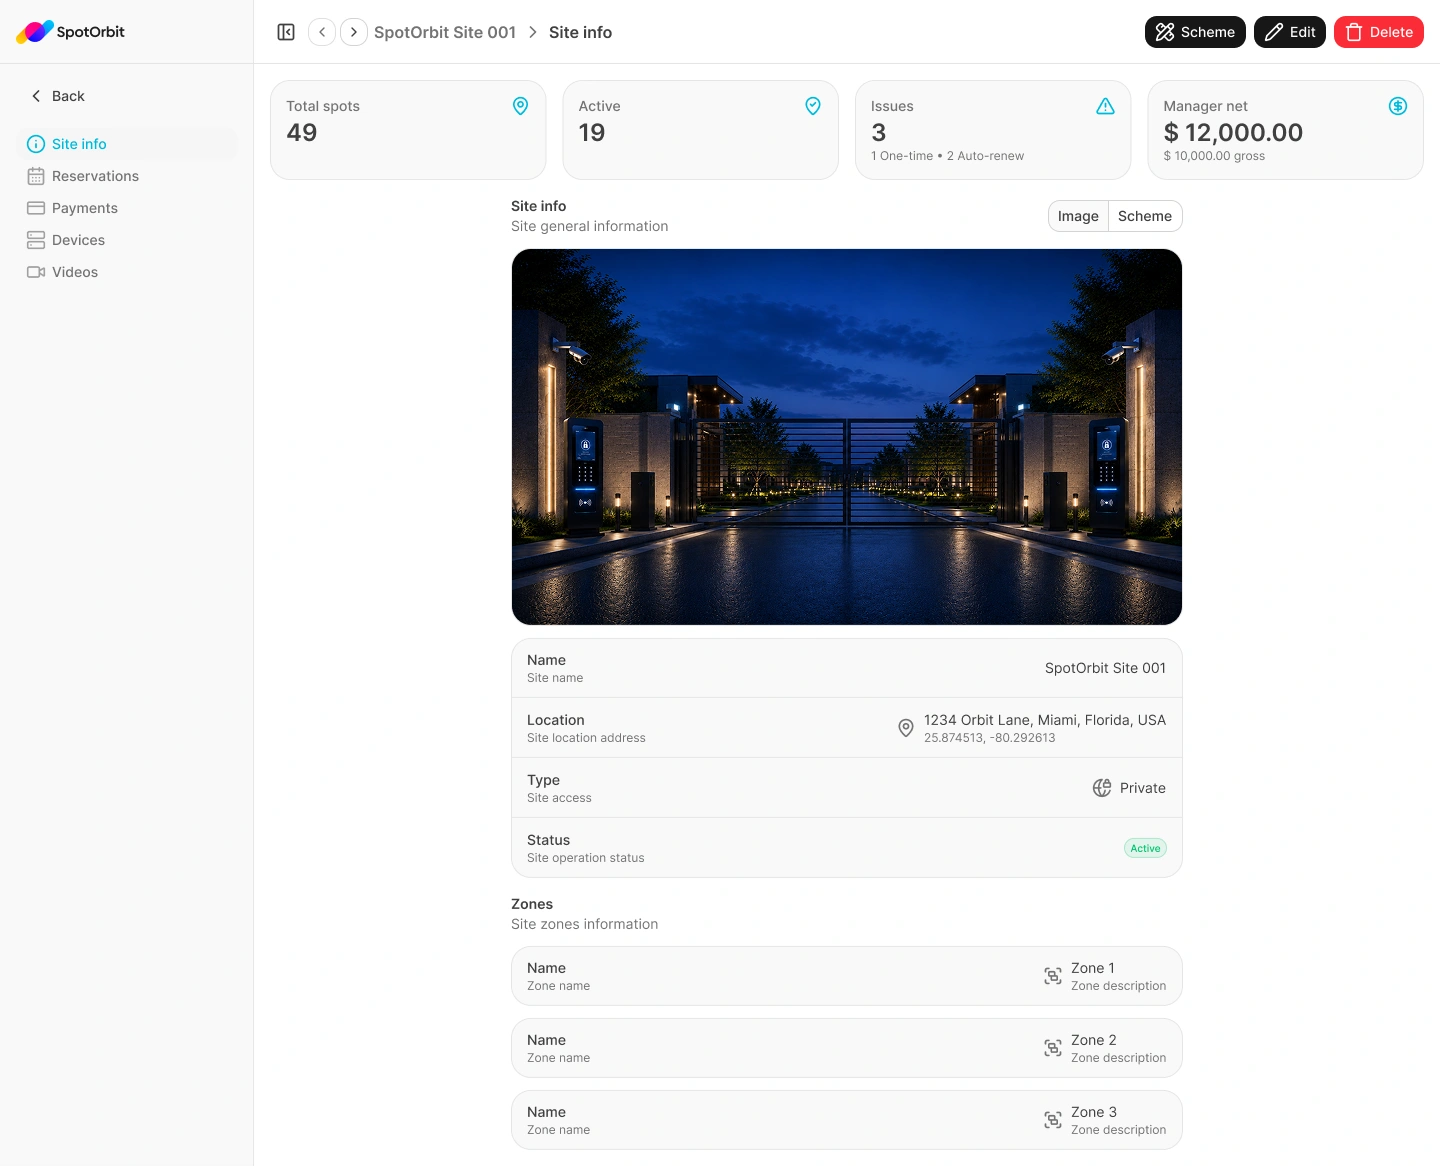Click the address 1234 Orbit Lane text
The image size is (1440, 1166).
pos(1045,720)
